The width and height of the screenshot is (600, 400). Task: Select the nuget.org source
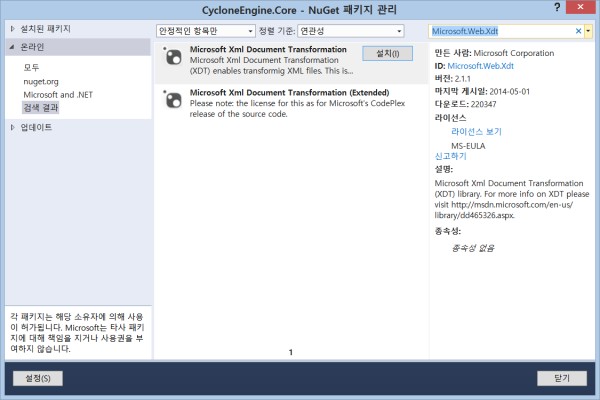click(41, 82)
